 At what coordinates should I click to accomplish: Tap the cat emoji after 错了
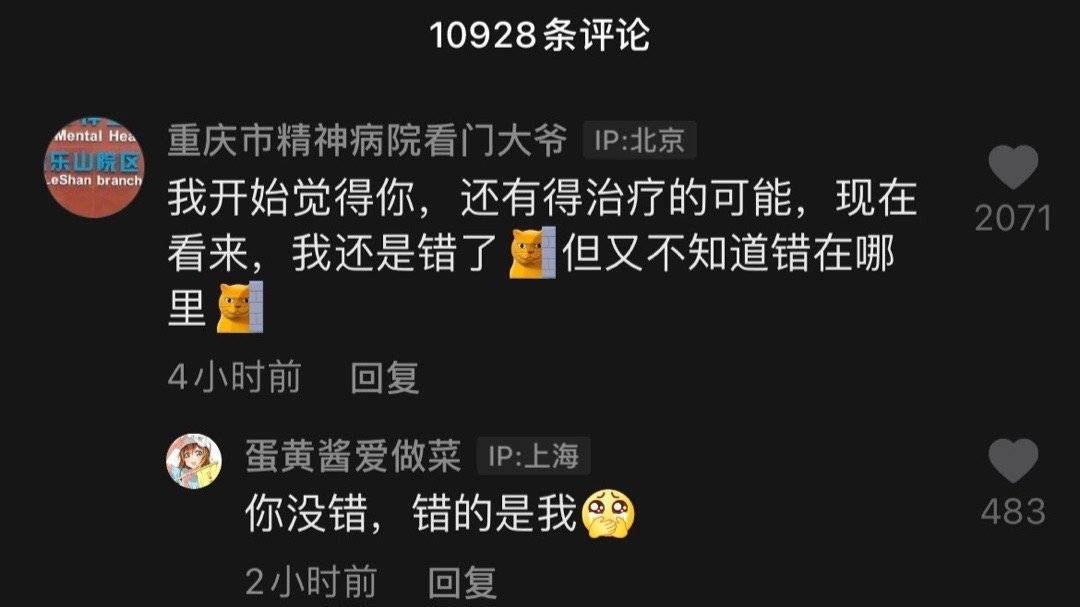(532, 251)
